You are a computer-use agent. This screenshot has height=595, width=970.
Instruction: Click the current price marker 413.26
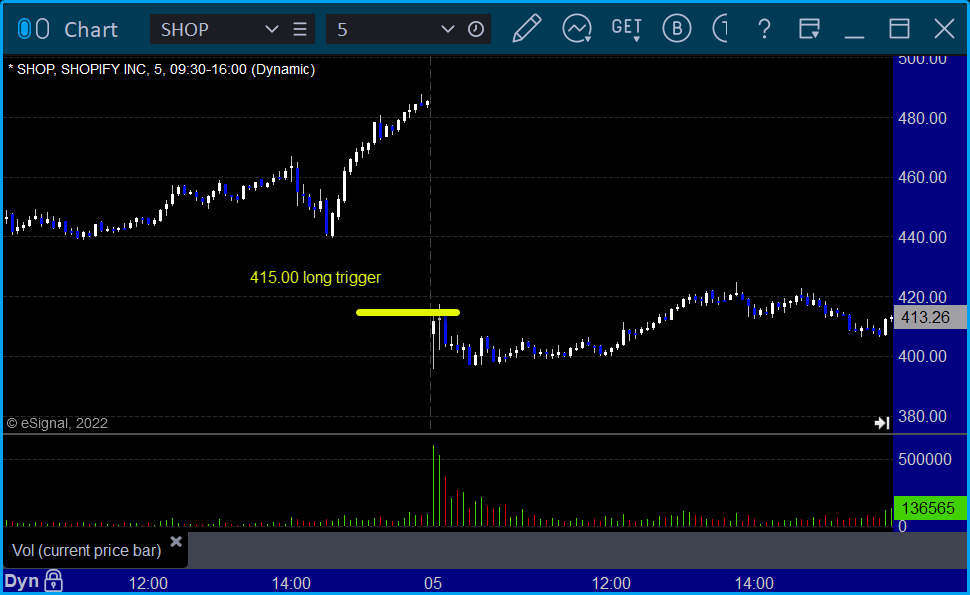click(x=930, y=317)
